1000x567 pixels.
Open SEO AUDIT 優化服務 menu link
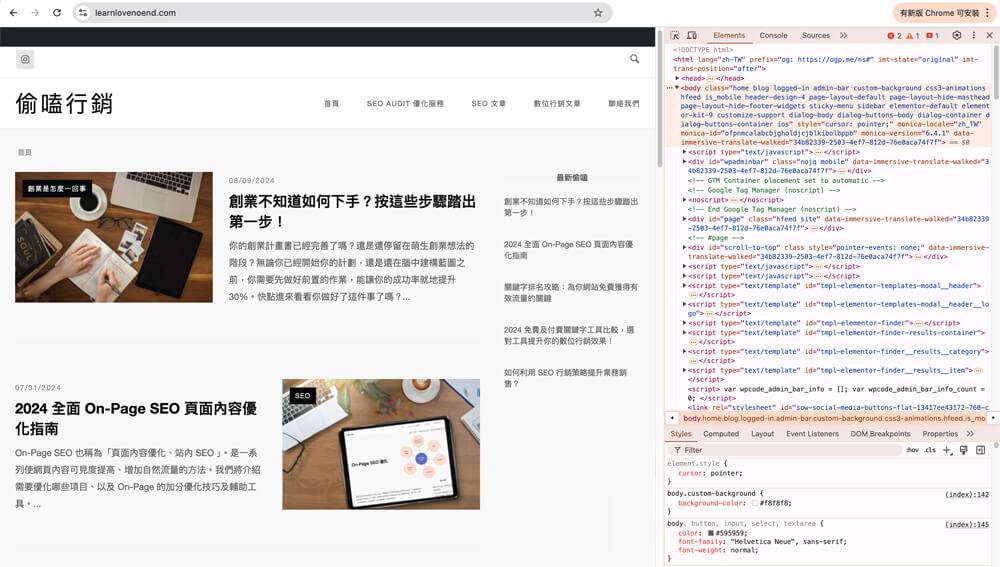pyautogui.click(x=405, y=103)
